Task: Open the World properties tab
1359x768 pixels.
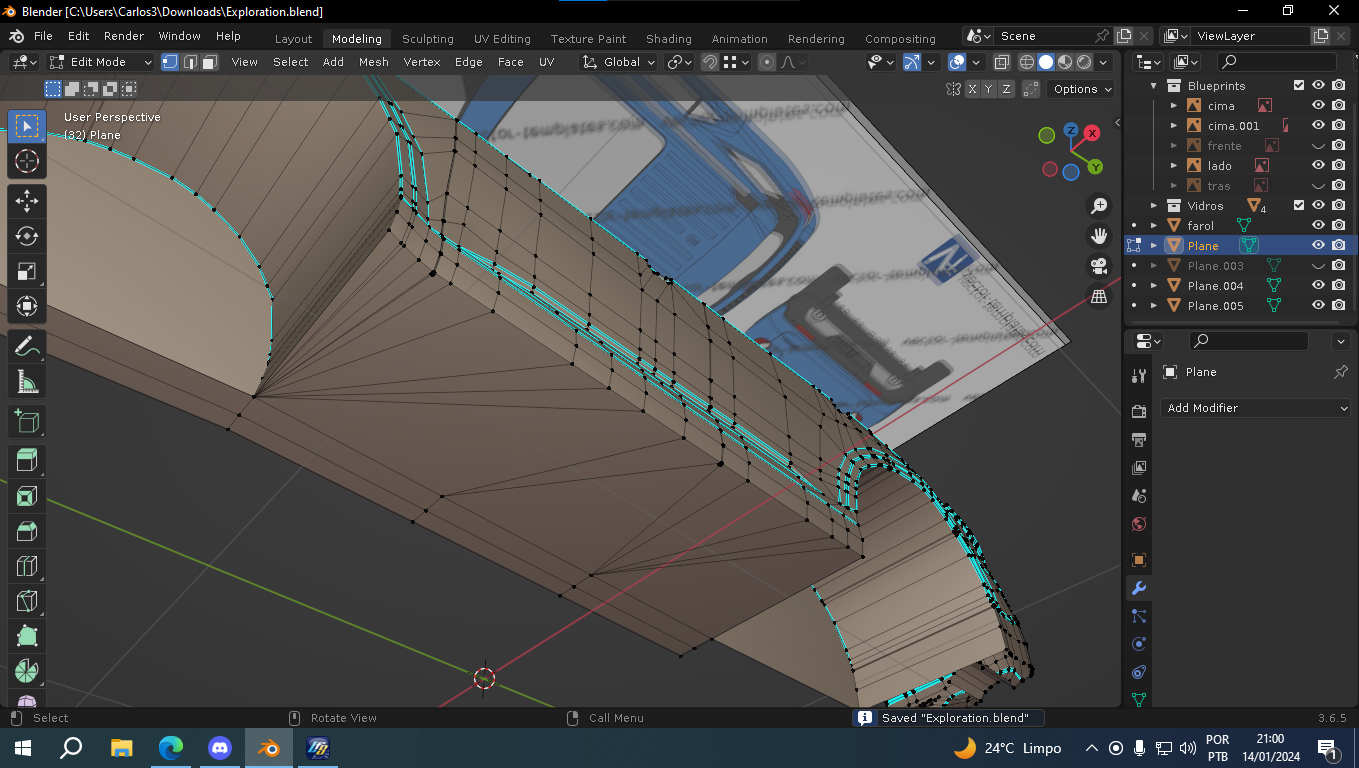Action: [x=1138, y=524]
